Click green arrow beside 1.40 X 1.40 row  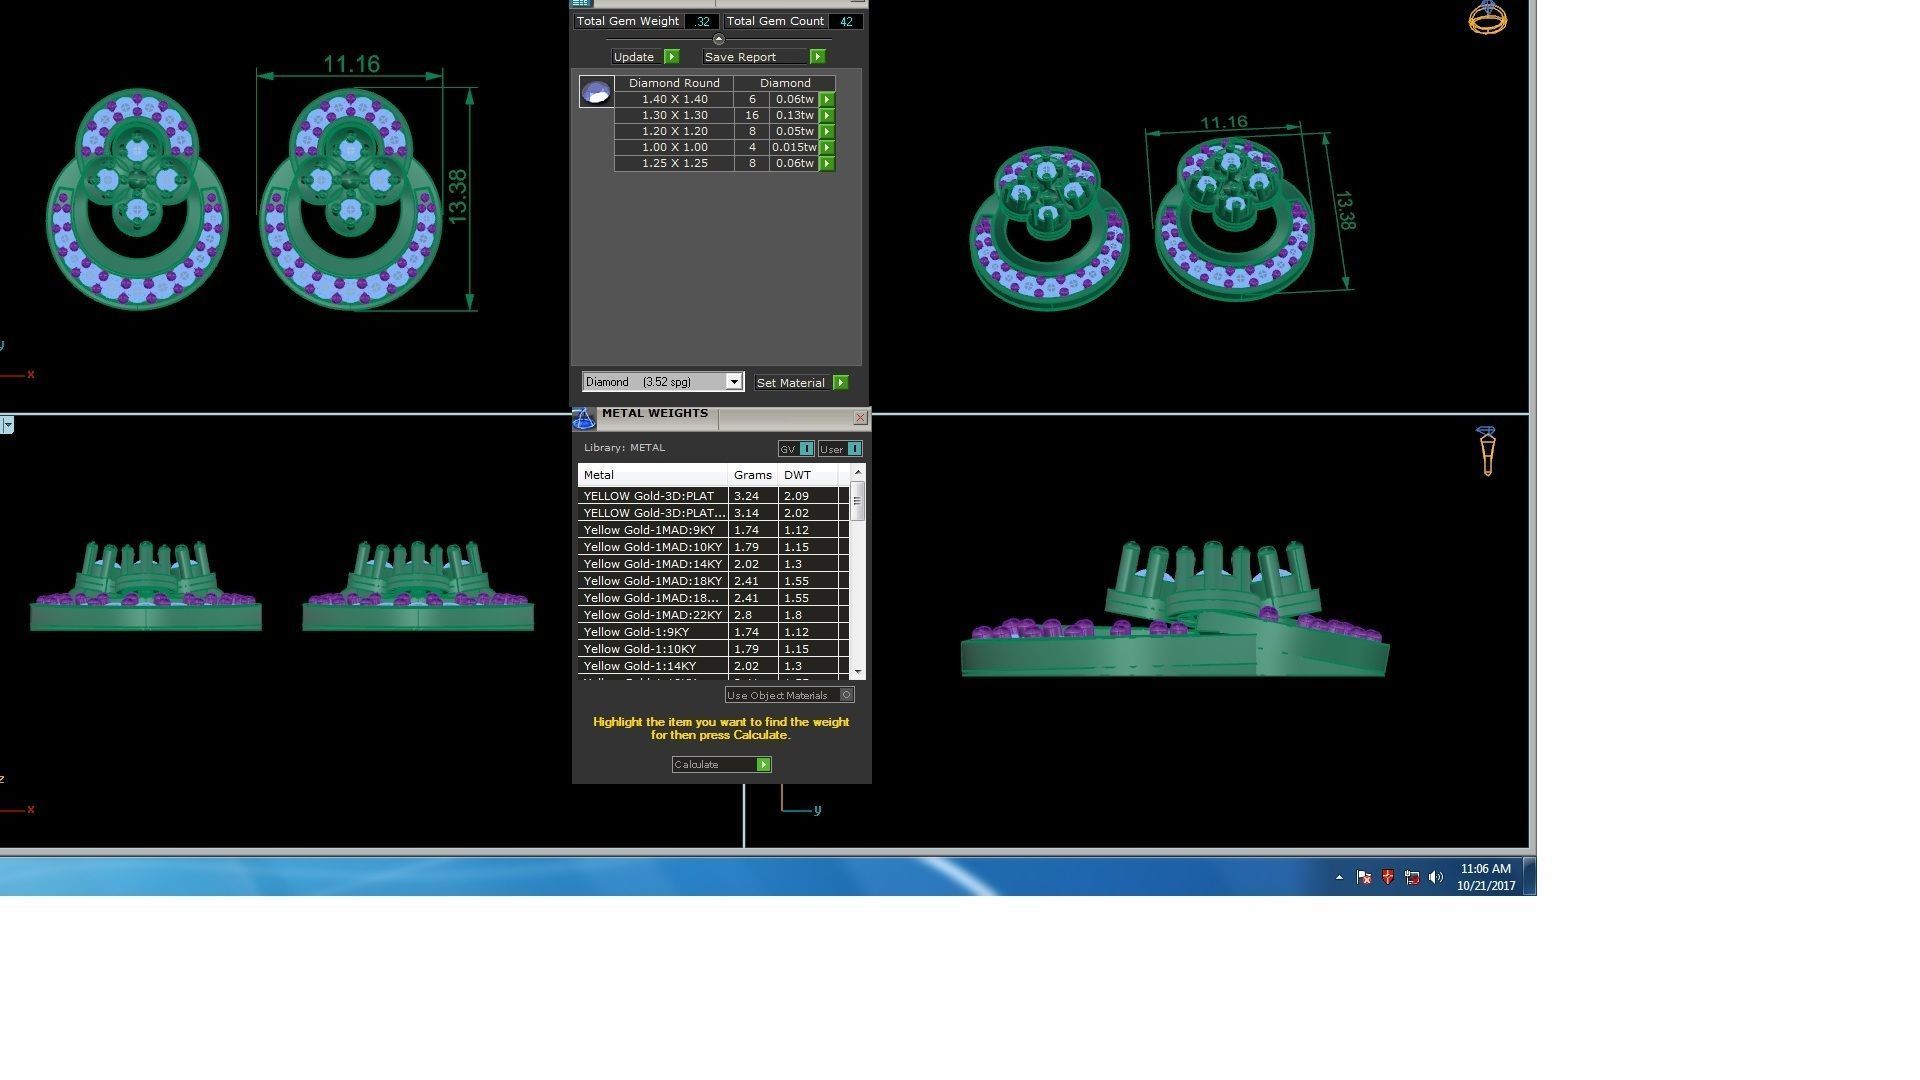827,100
